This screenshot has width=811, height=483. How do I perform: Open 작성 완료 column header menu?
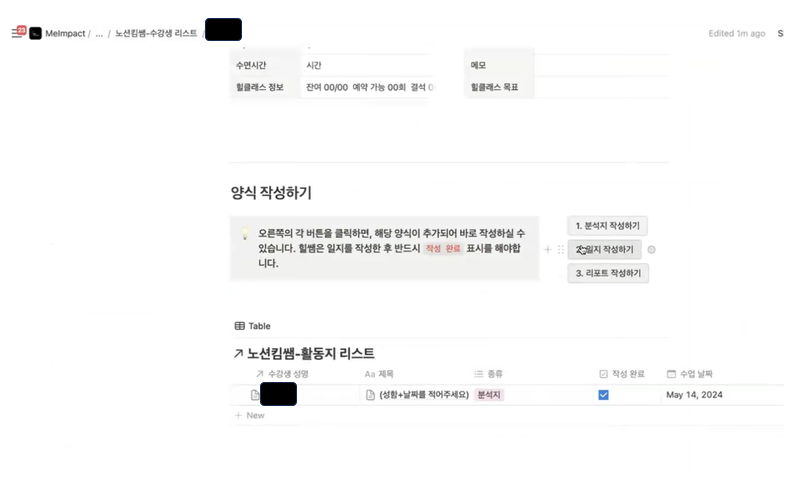pos(622,373)
